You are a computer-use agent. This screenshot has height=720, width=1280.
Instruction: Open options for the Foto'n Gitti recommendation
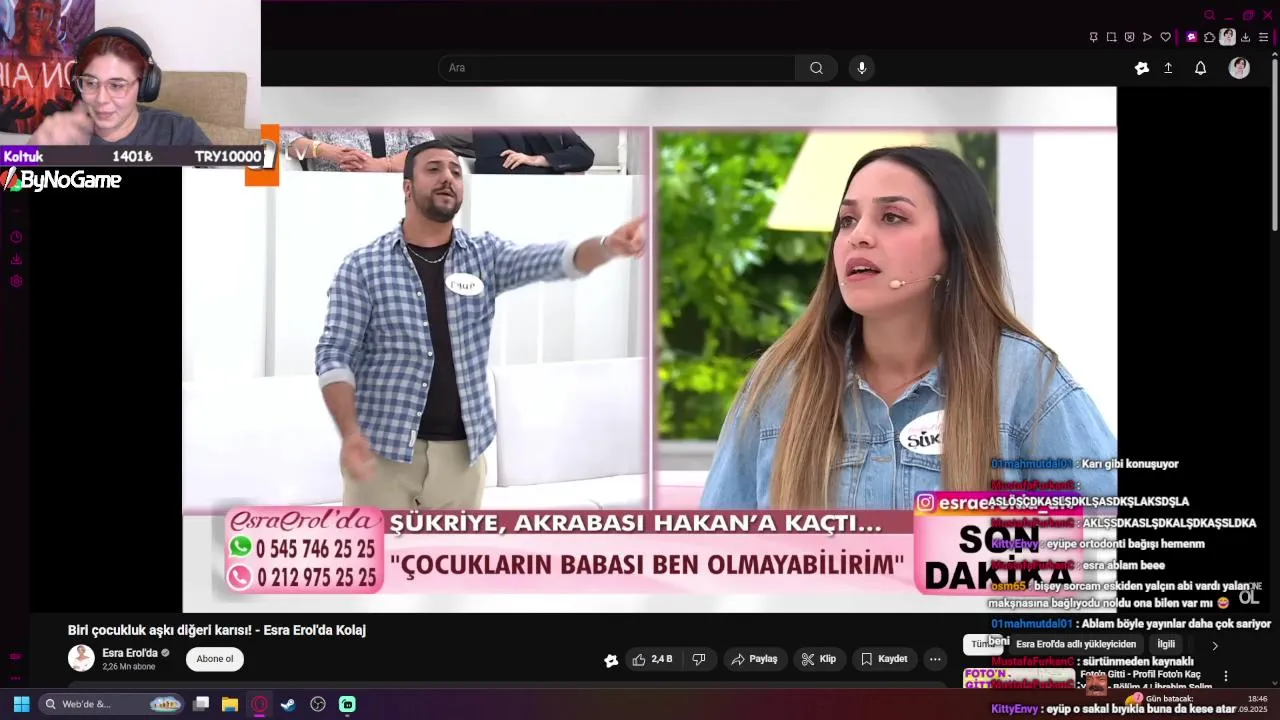1226,677
